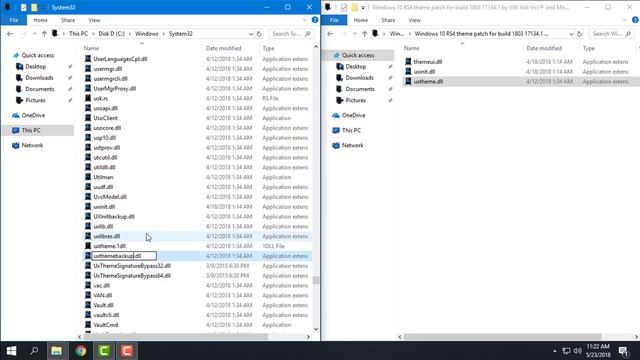Viewport: 640px width, 360px height.
Task: Select Quick access in theme patch window
Action: click(358, 55)
